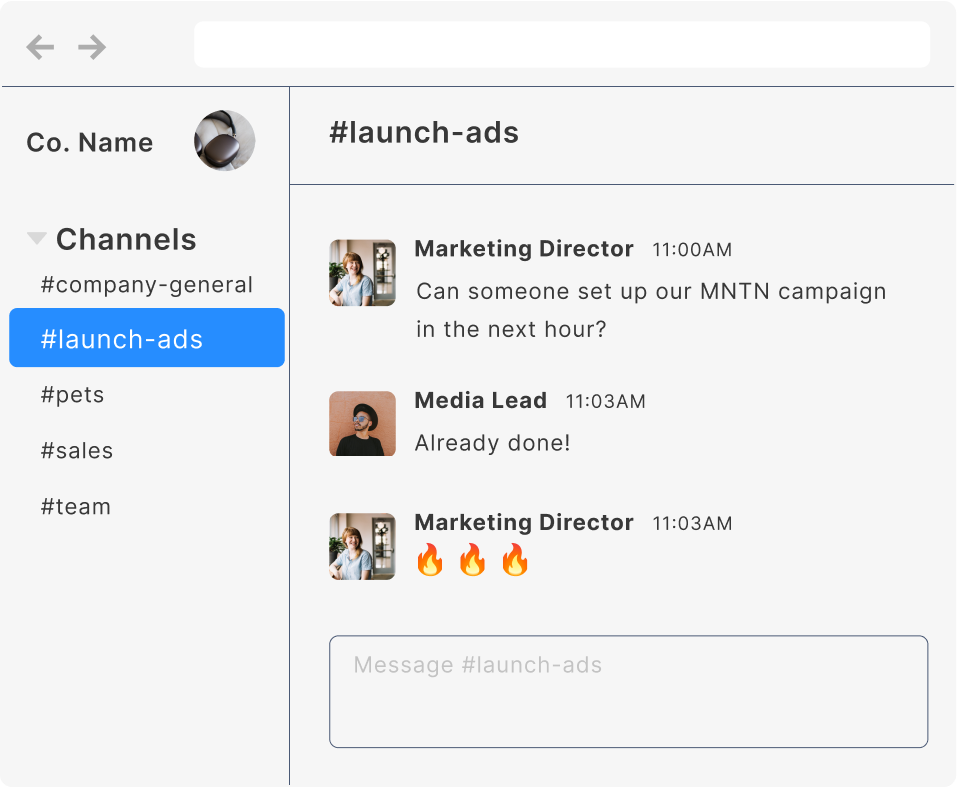This screenshot has height=787, width=957.
Task: Click the Media Lead sender name
Action: tap(480, 401)
